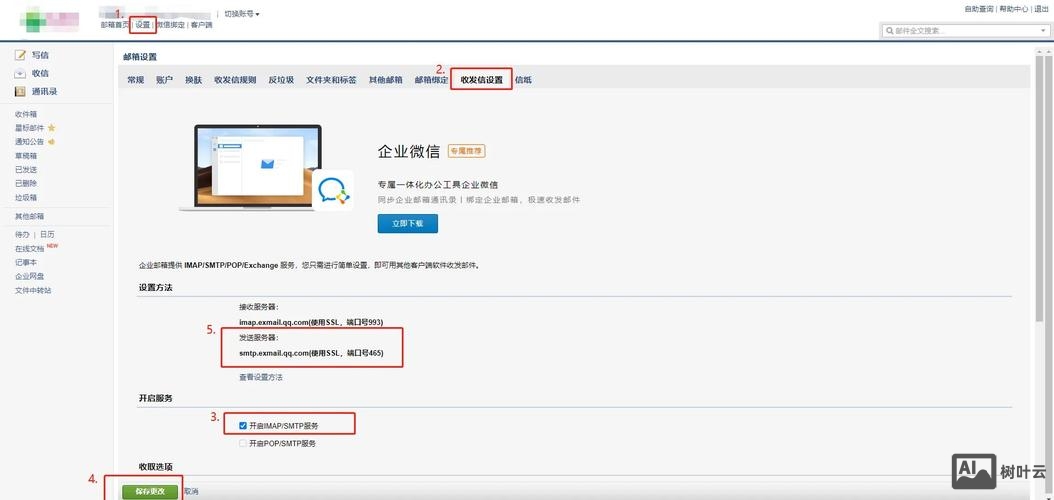Open 在线文档 in the sidebar
The height and width of the screenshot is (500, 1054).
point(30,249)
